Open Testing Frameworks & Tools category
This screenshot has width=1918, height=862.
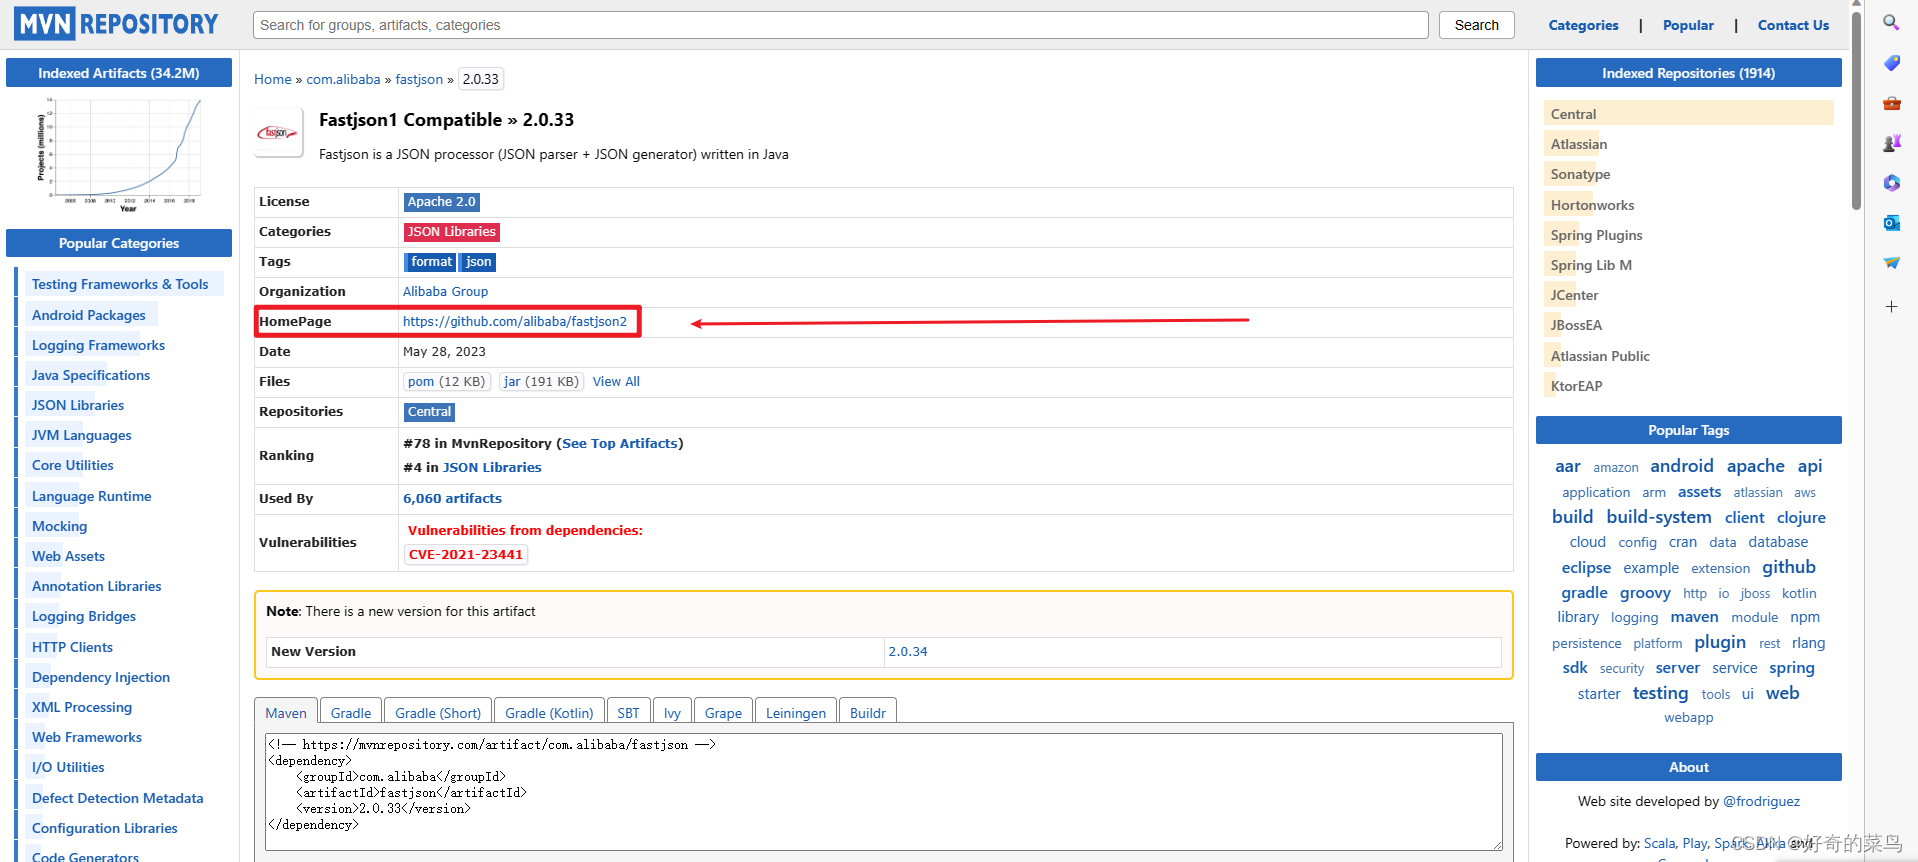click(x=120, y=285)
